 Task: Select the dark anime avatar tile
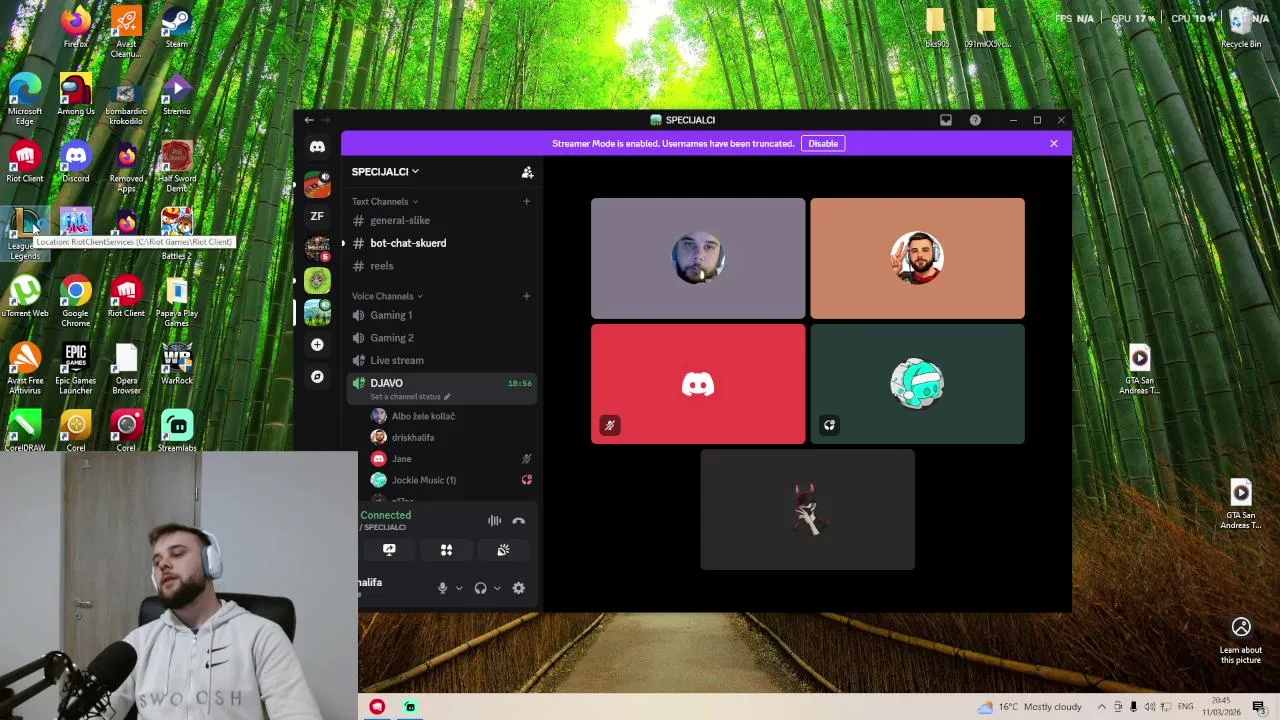[x=807, y=510]
